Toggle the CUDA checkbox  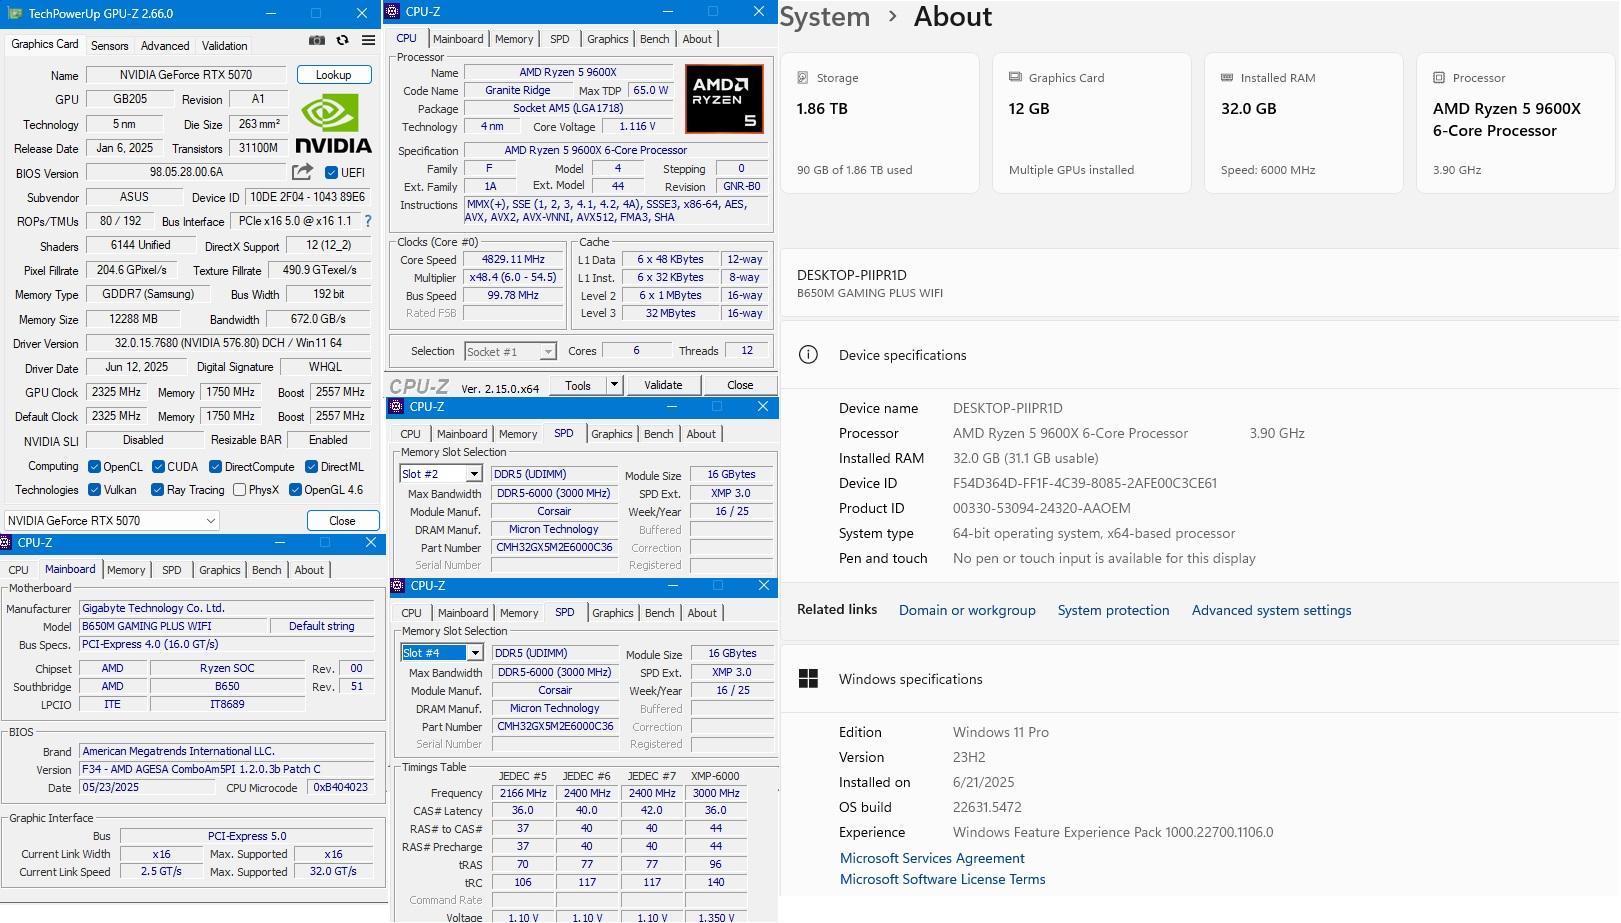(x=158, y=466)
